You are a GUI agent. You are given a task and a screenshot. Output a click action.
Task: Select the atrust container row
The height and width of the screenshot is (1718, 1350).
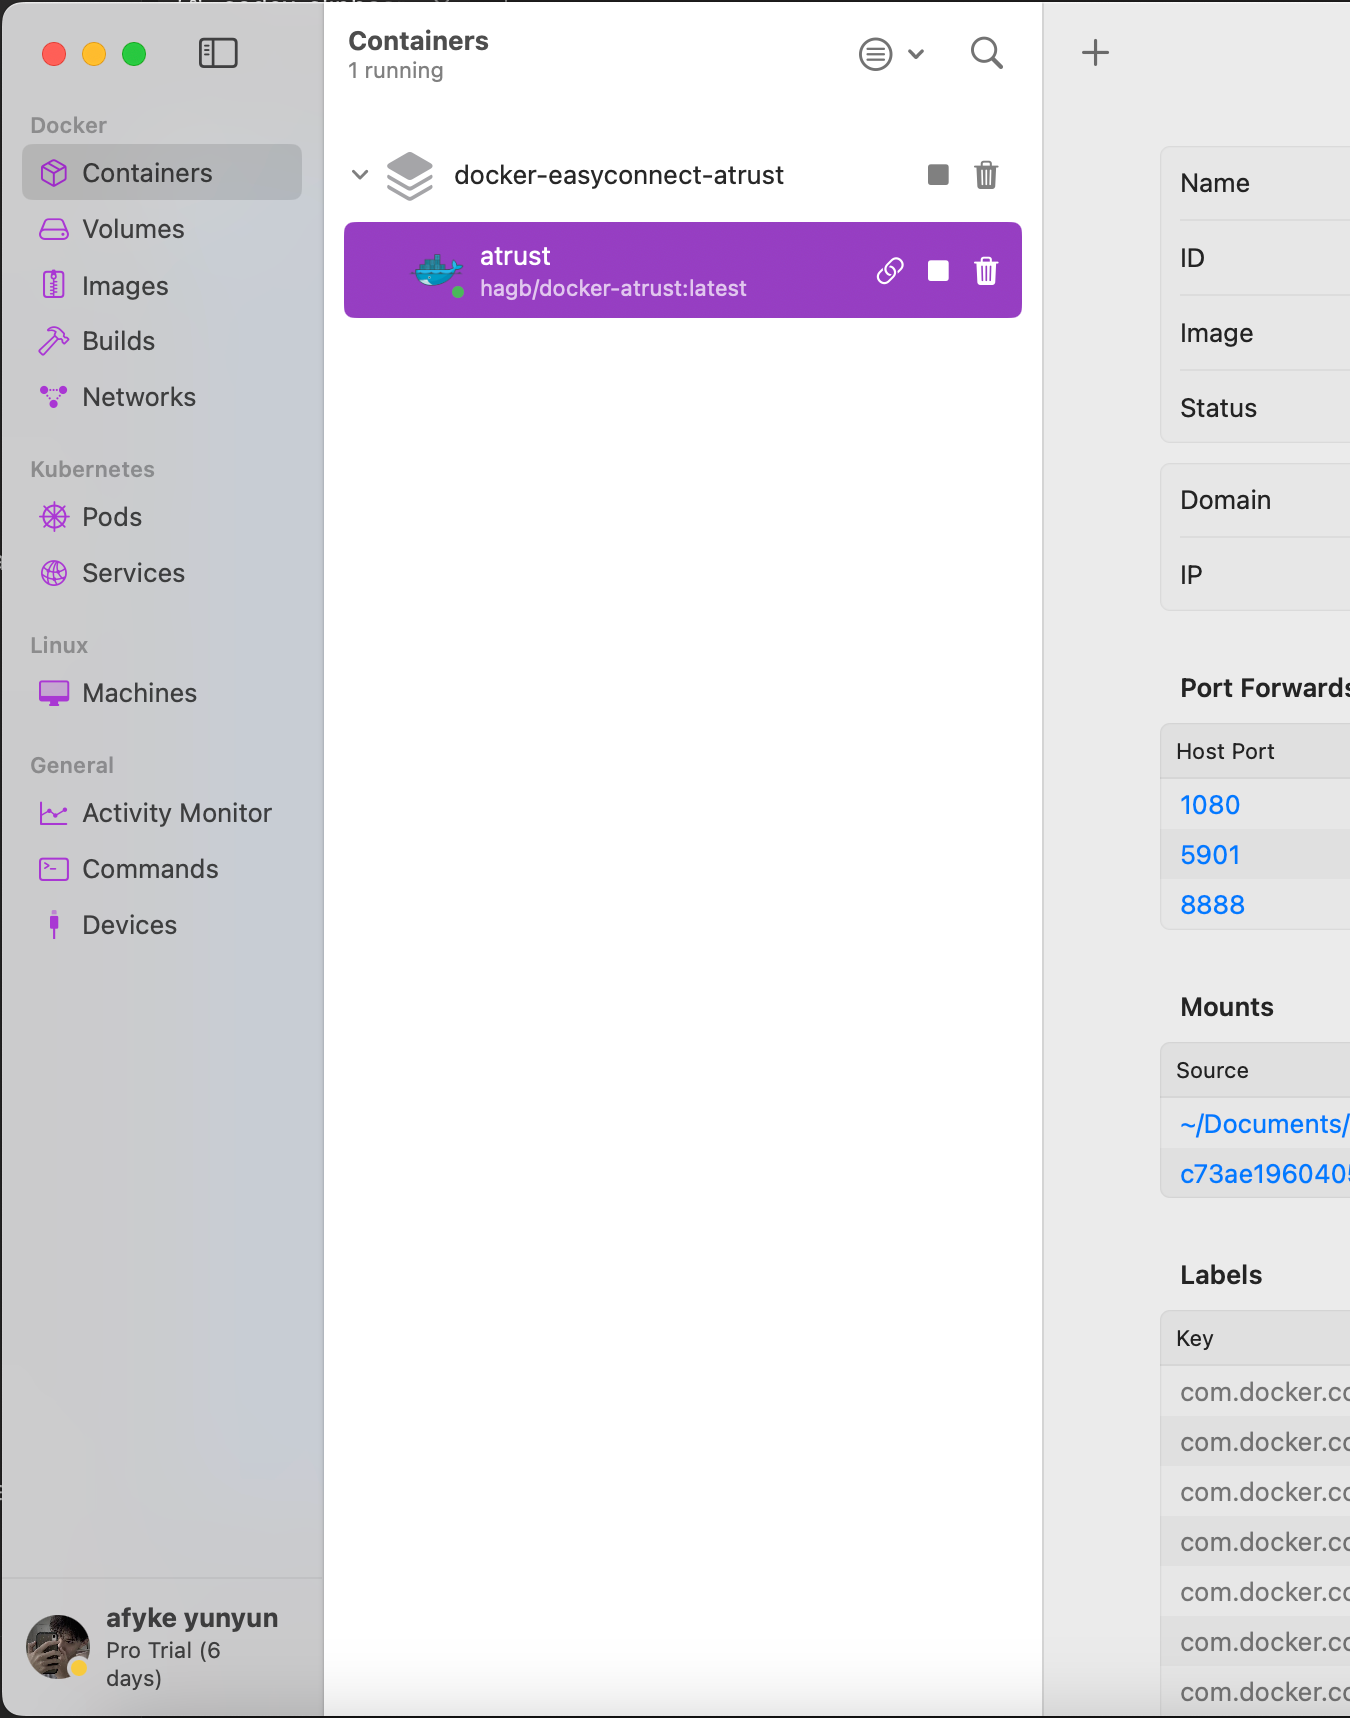[x=683, y=270]
